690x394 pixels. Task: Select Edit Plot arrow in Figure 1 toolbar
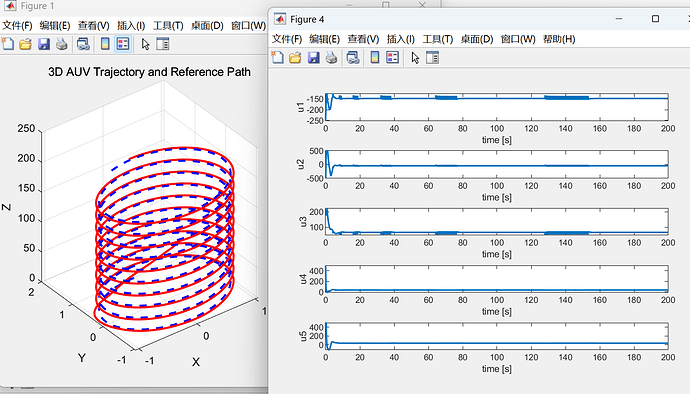145,44
